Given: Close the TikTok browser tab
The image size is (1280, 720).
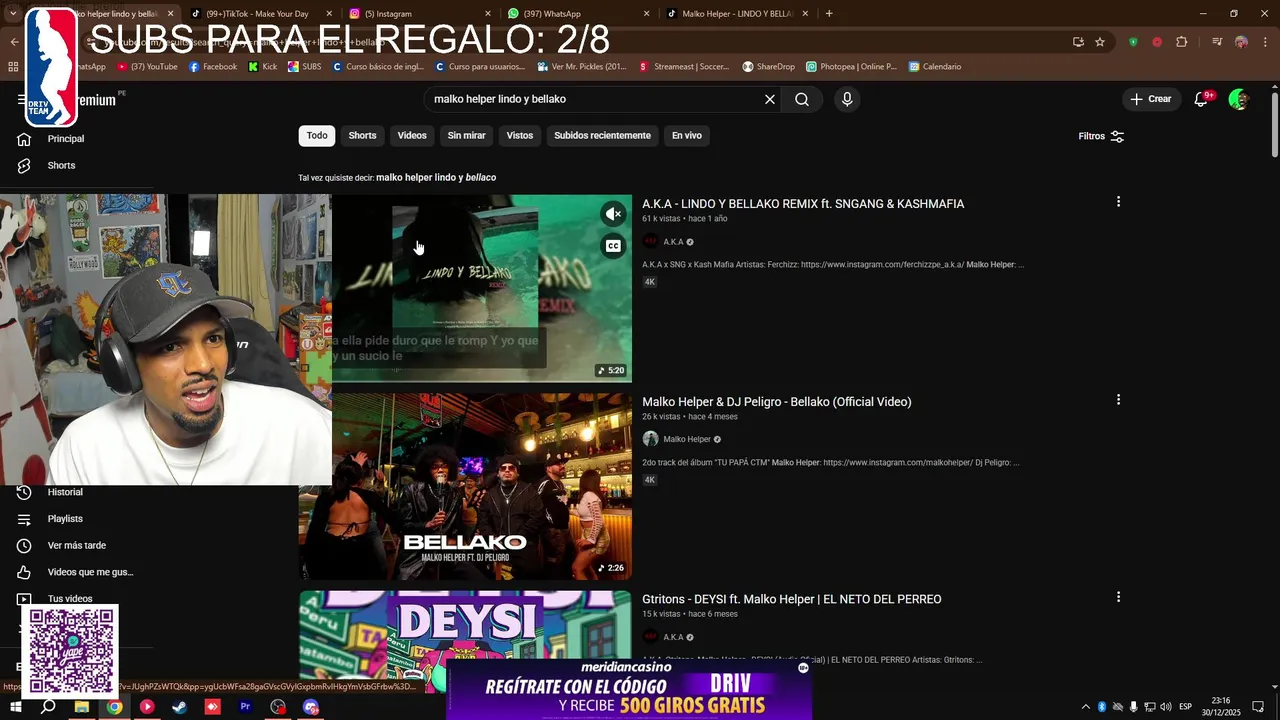Looking at the screenshot, I should (329, 14).
